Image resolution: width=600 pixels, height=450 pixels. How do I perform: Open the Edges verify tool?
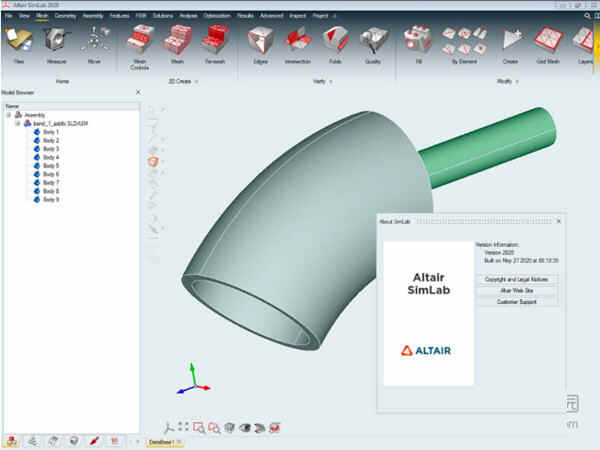[260, 45]
